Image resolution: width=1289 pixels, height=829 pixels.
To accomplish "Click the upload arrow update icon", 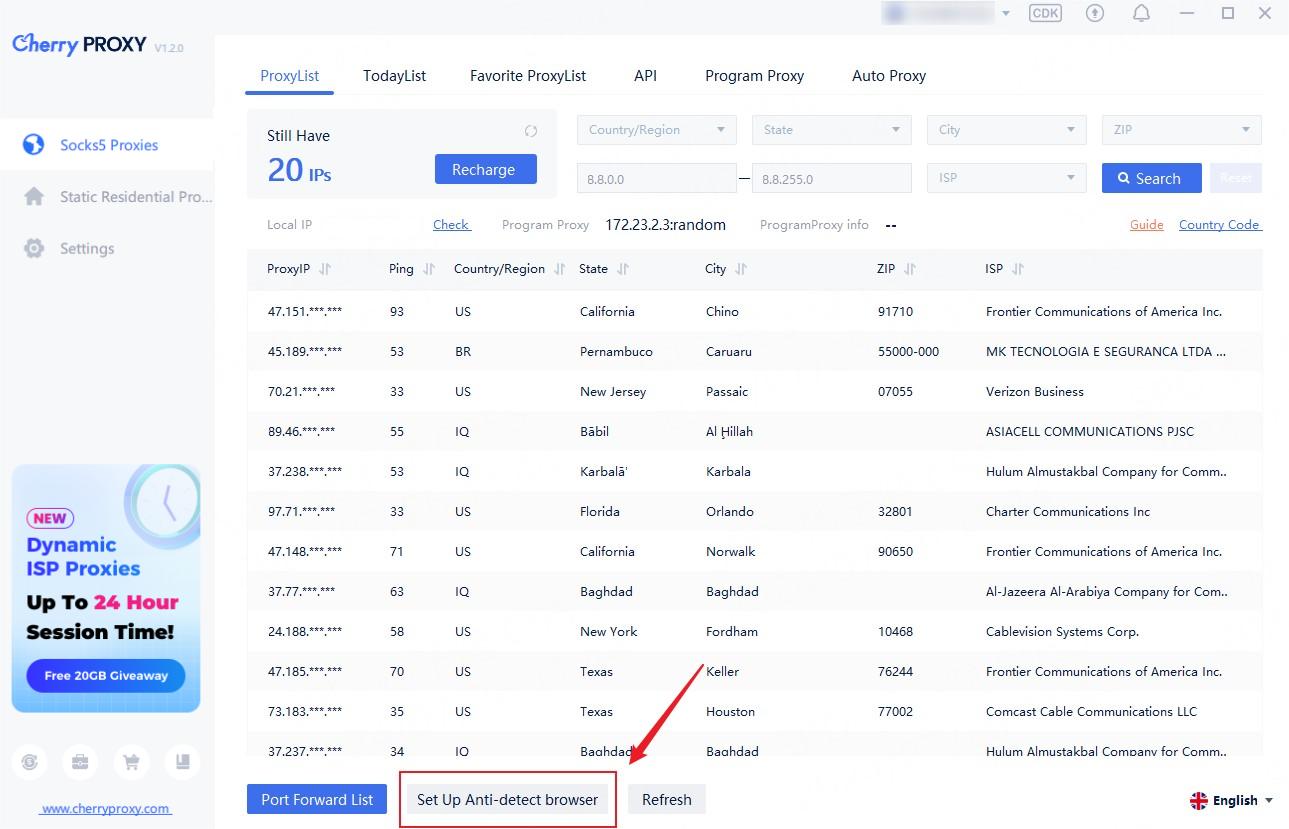I will tap(1095, 14).
